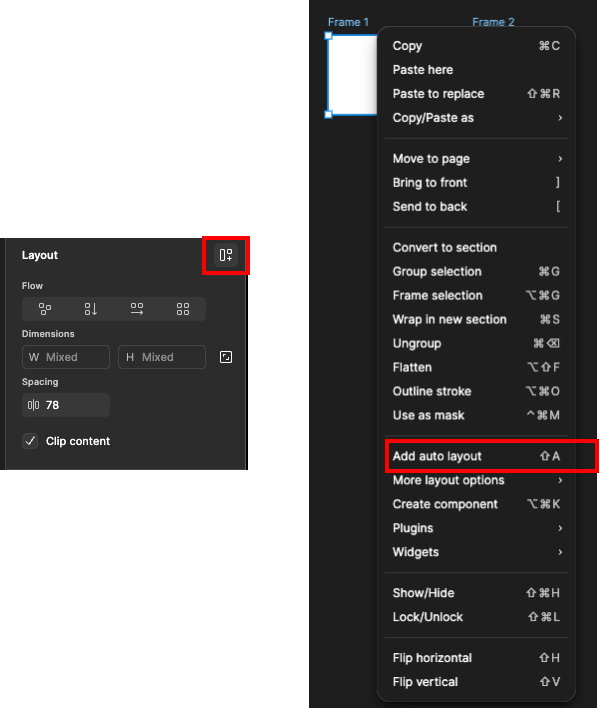Screen dimensions: 600x708
Task: Expand the Plugins submenu
Action: [477, 528]
